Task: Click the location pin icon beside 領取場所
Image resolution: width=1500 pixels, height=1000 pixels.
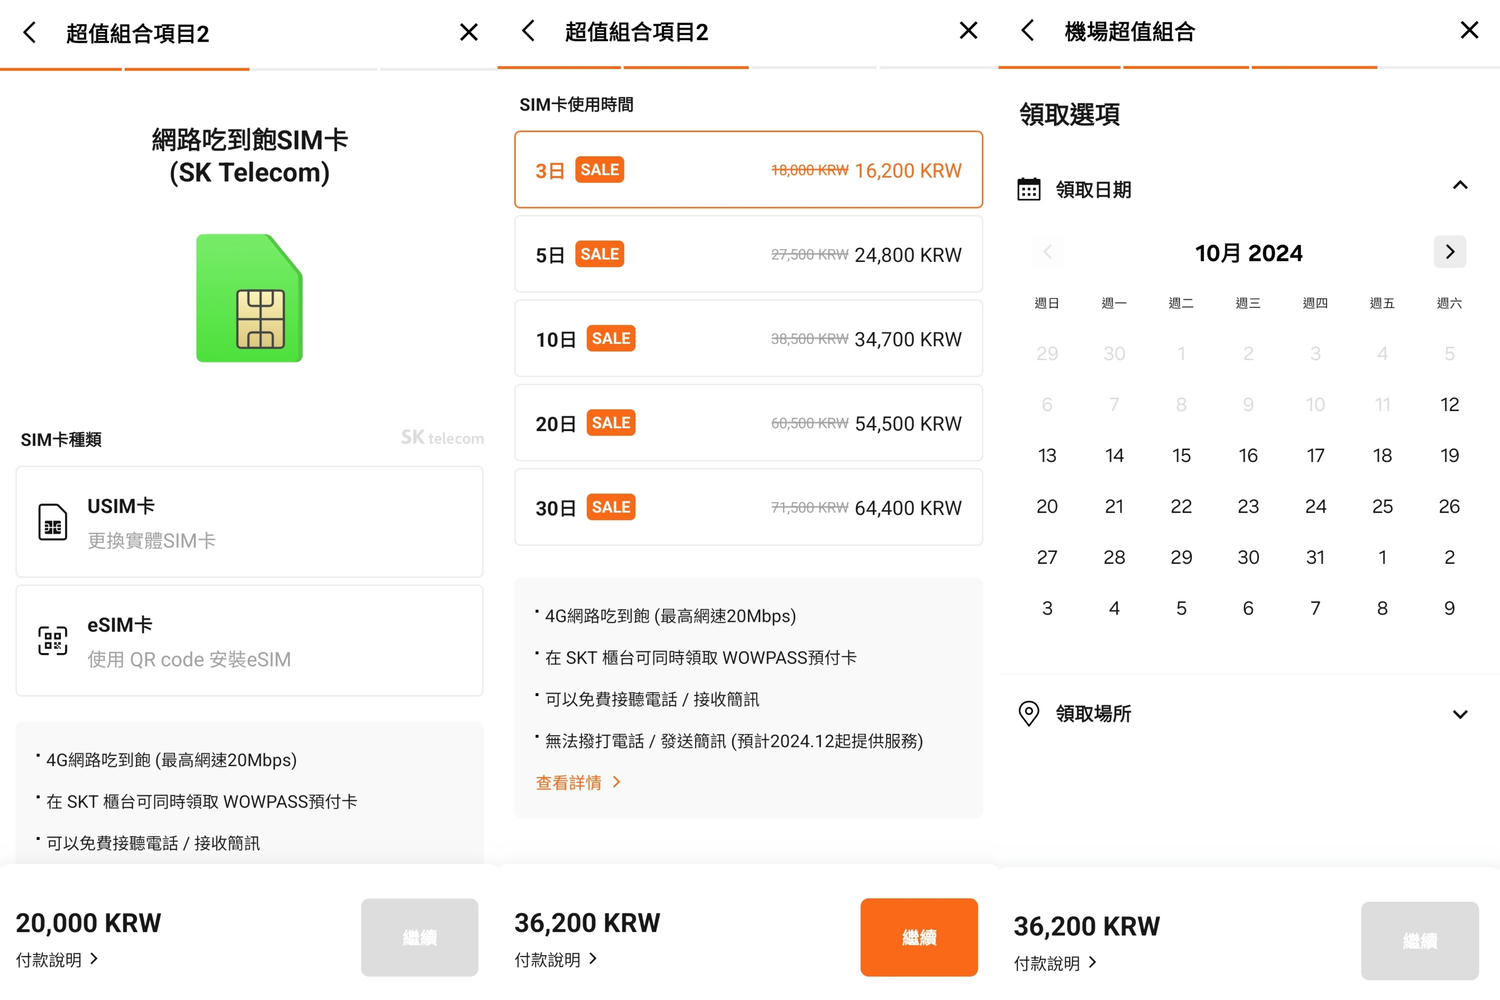Action: tap(1029, 713)
